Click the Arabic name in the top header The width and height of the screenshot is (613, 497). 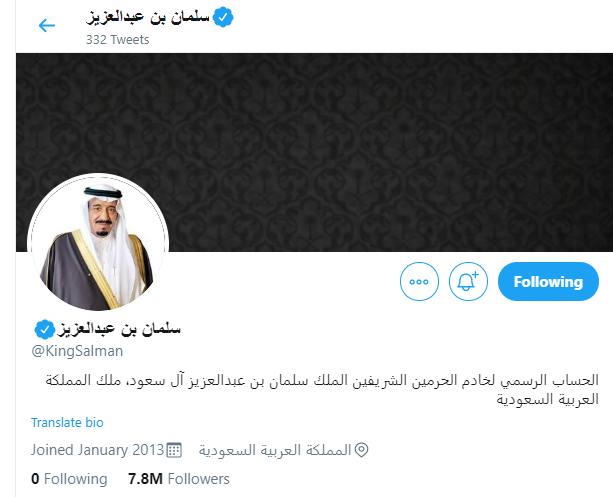coord(148,17)
